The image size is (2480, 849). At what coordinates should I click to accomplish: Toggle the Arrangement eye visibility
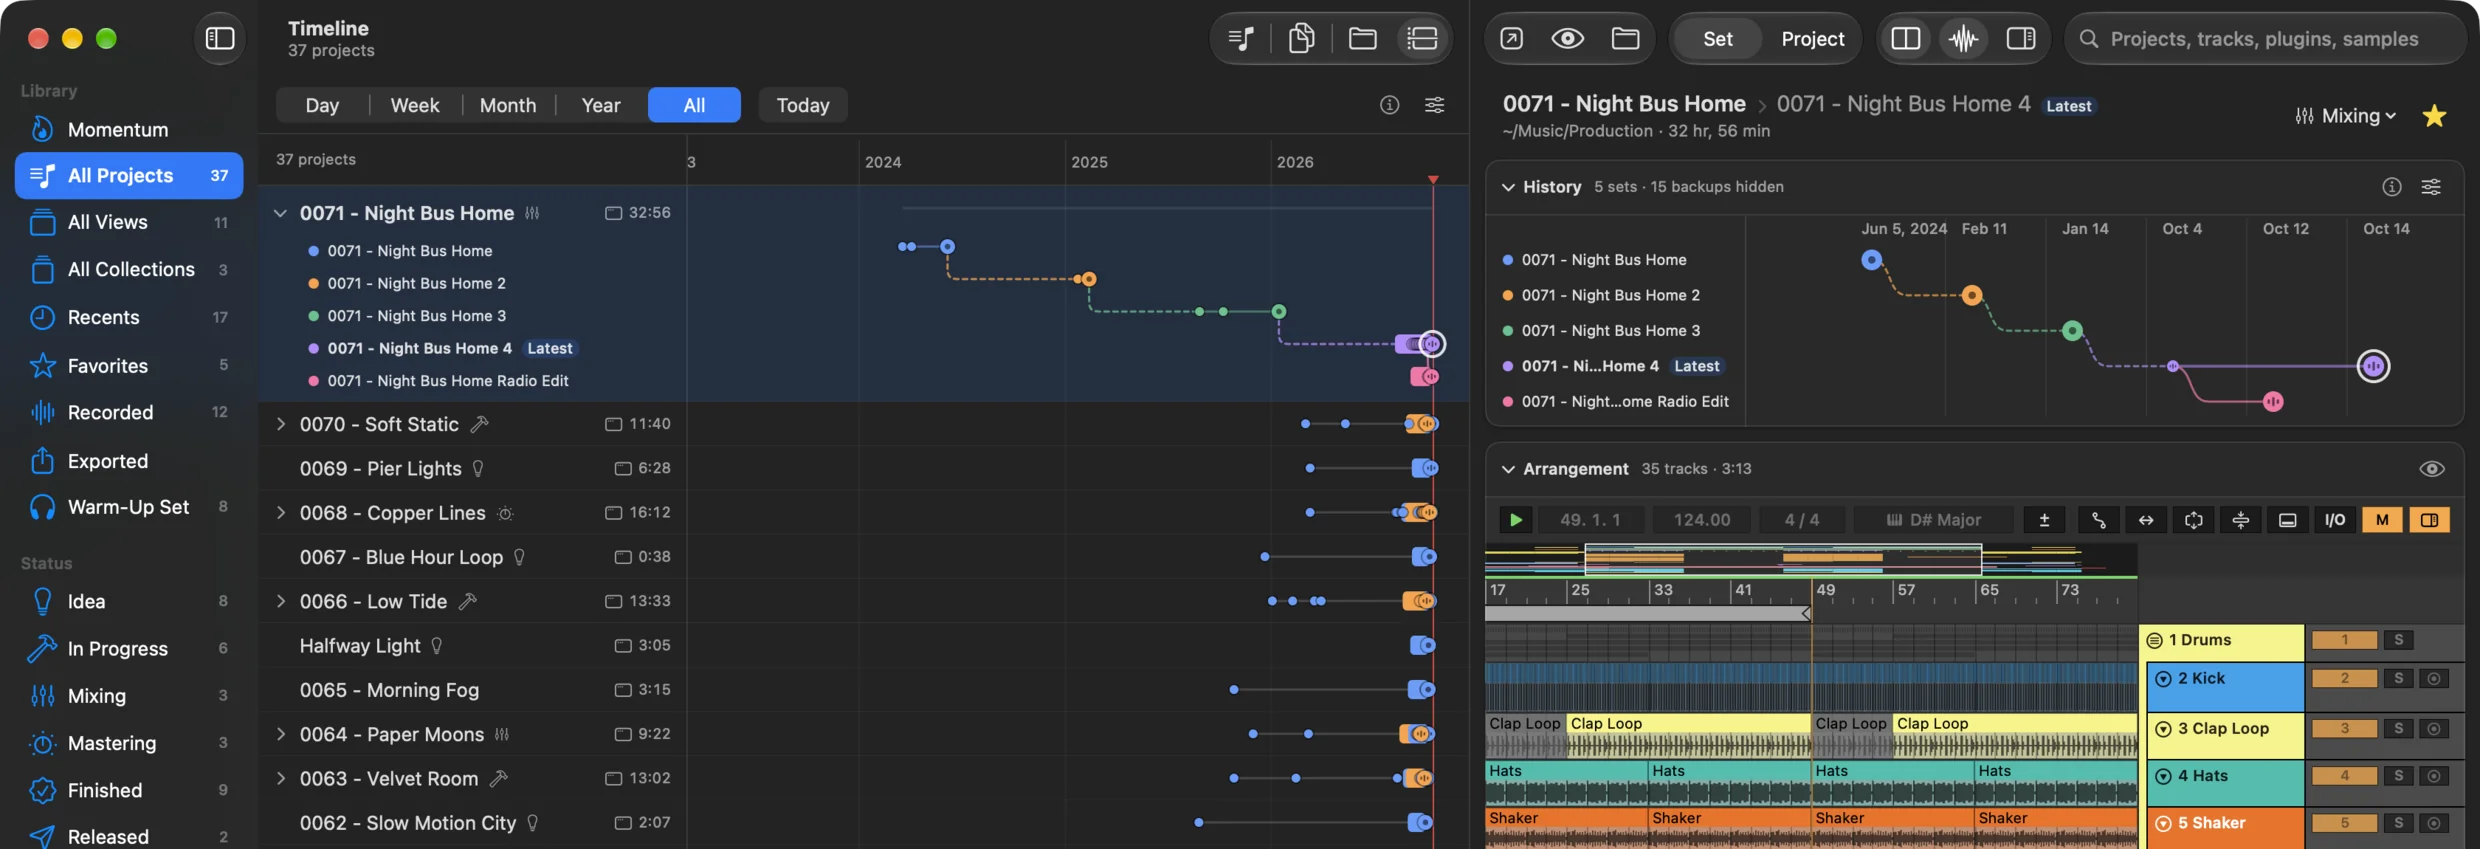pyautogui.click(x=2431, y=469)
